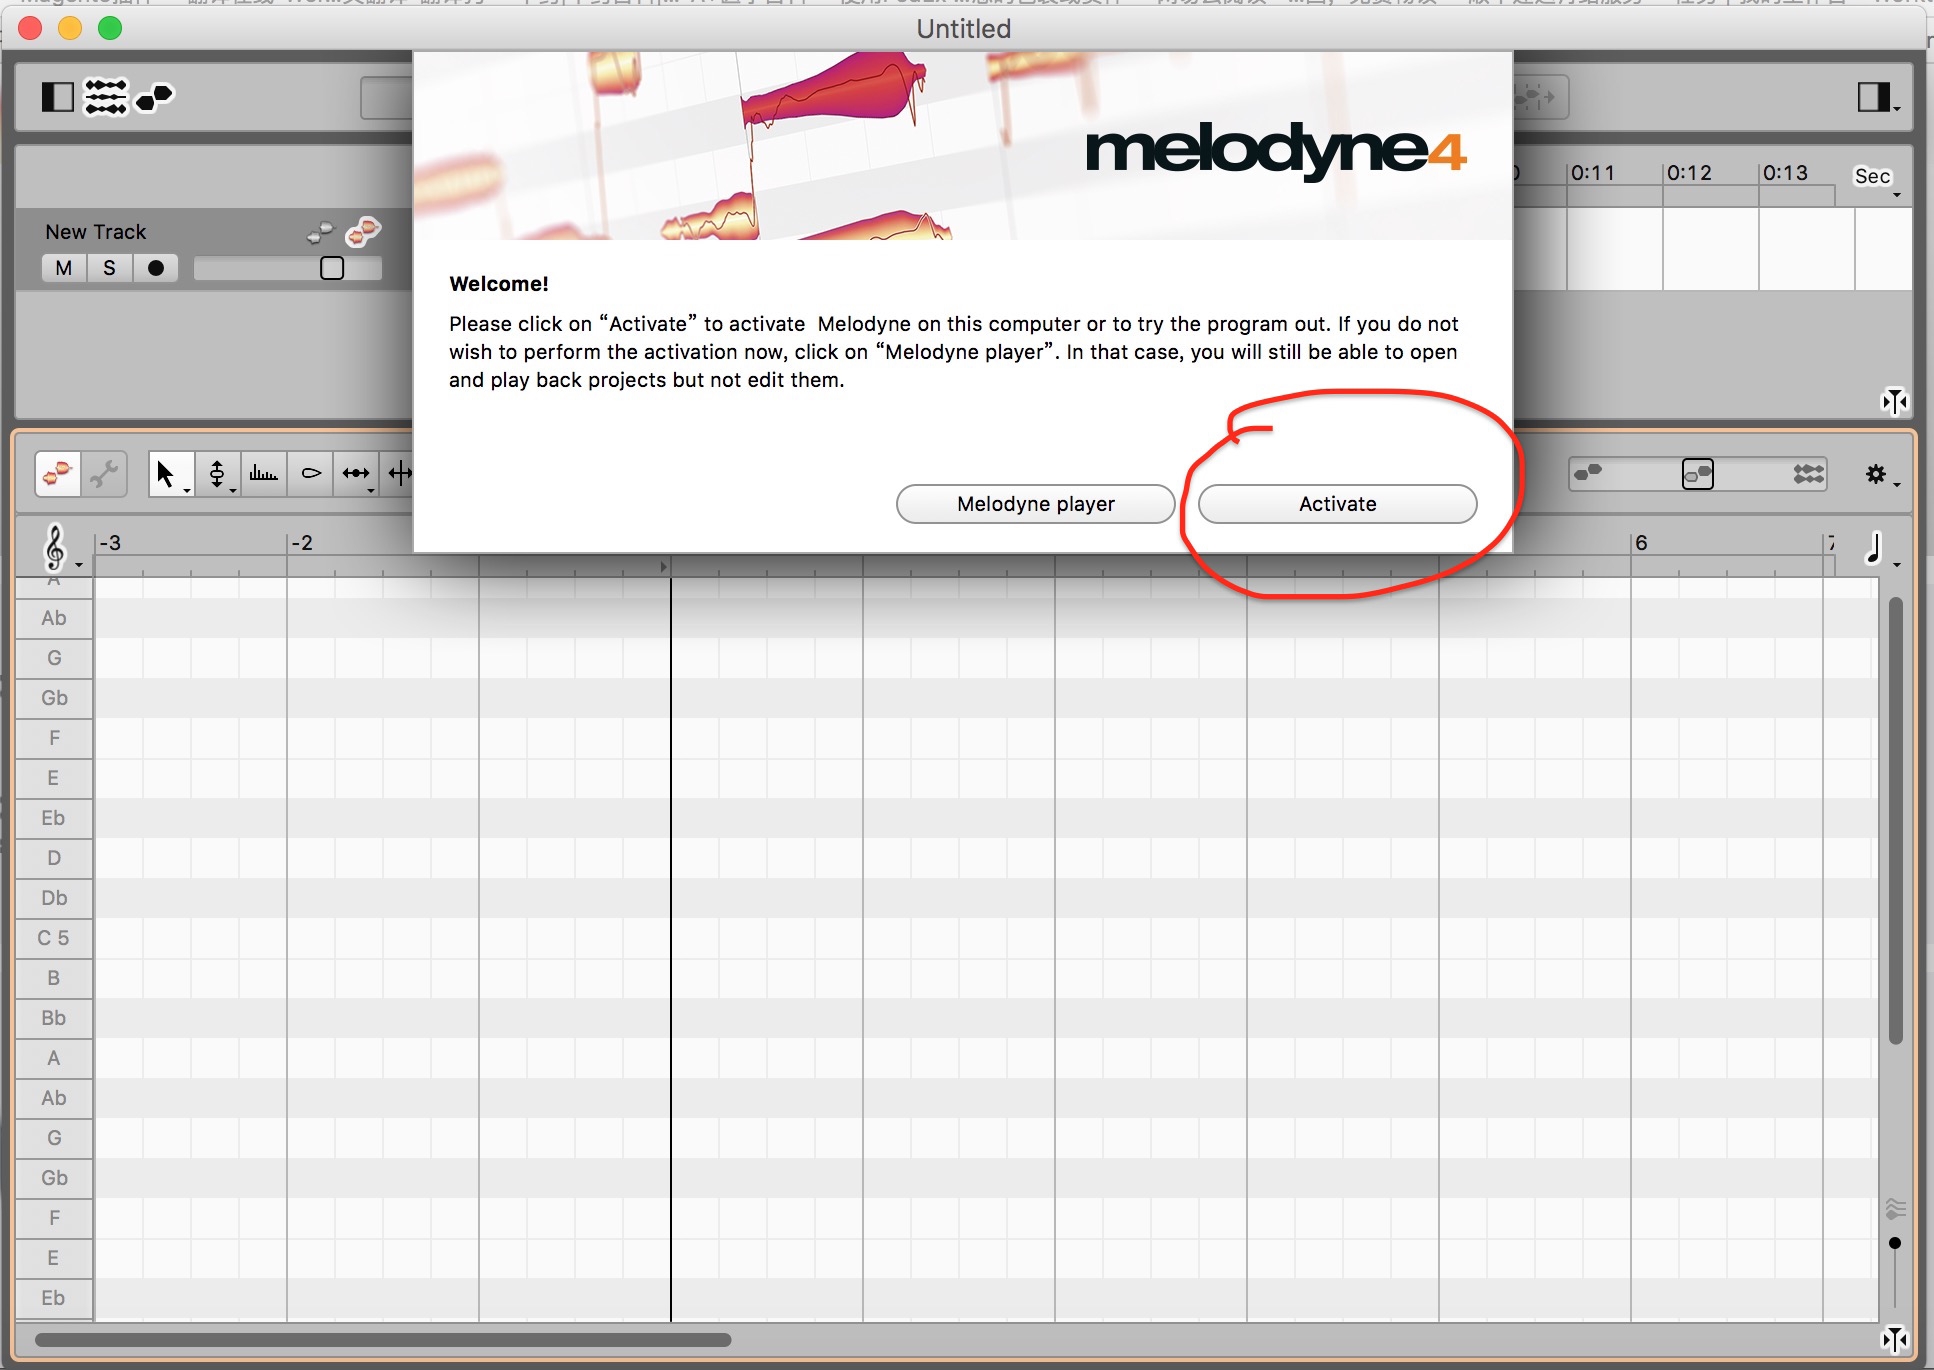Click the Db pitch label
Image resolution: width=1934 pixels, height=1370 pixels.
(x=54, y=898)
